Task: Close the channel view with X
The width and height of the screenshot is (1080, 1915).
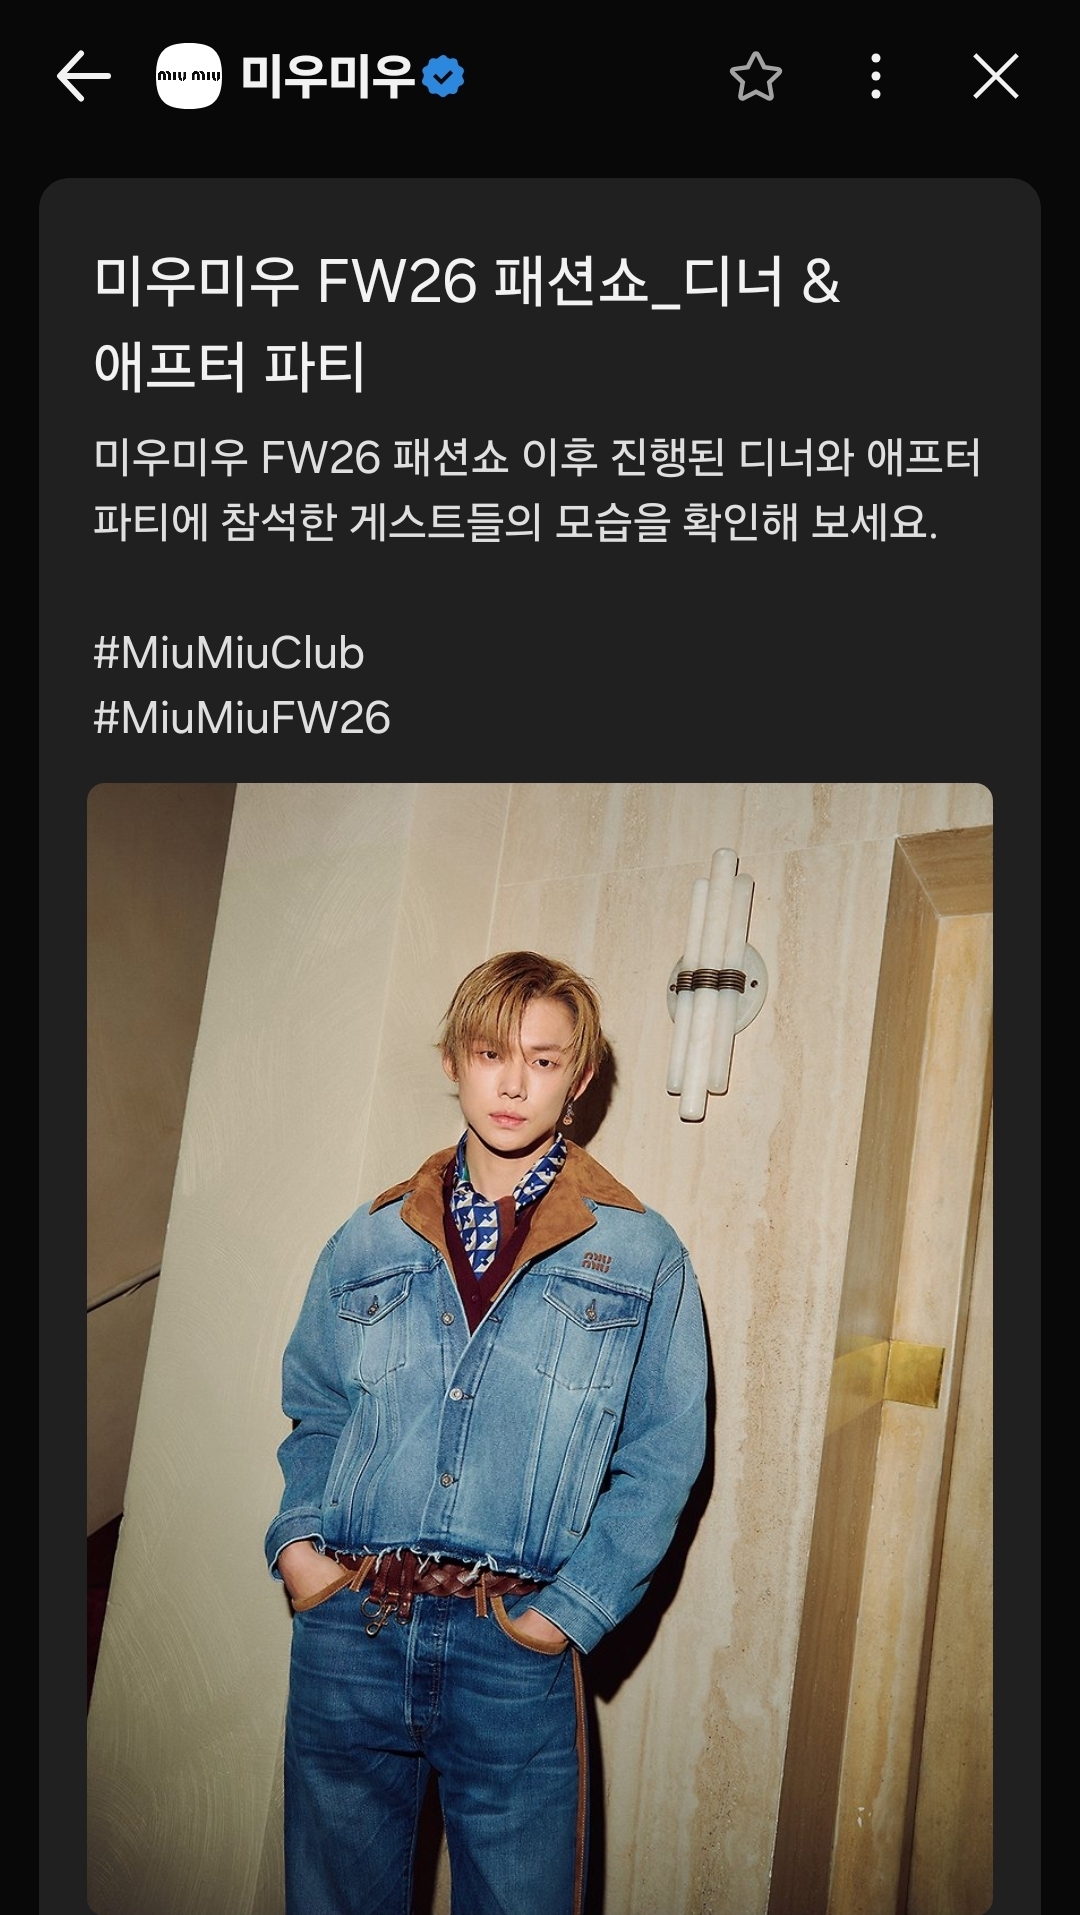Action: [996, 77]
